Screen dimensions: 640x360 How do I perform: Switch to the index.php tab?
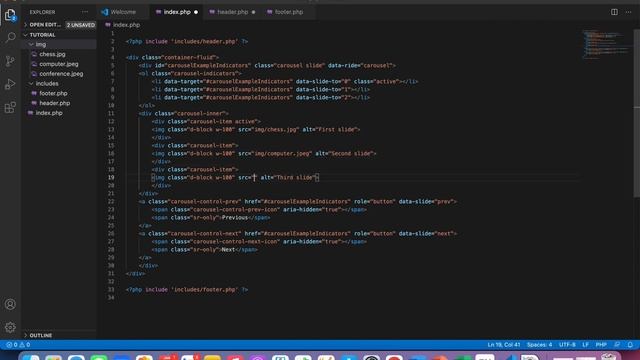(176, 12)
